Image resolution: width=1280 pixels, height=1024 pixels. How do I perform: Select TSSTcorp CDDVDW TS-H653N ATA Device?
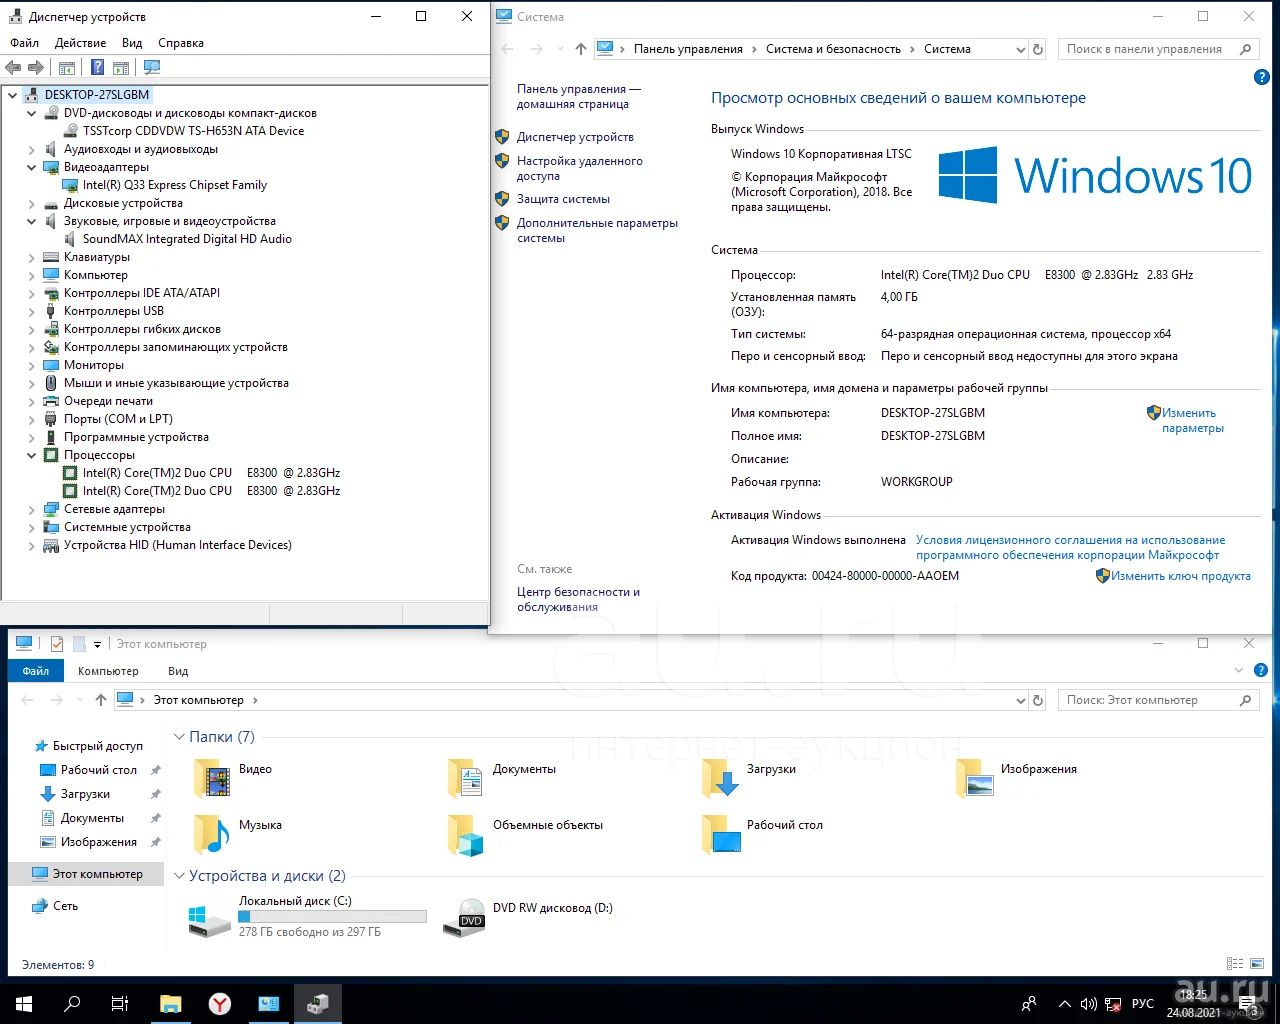point(193,131)
